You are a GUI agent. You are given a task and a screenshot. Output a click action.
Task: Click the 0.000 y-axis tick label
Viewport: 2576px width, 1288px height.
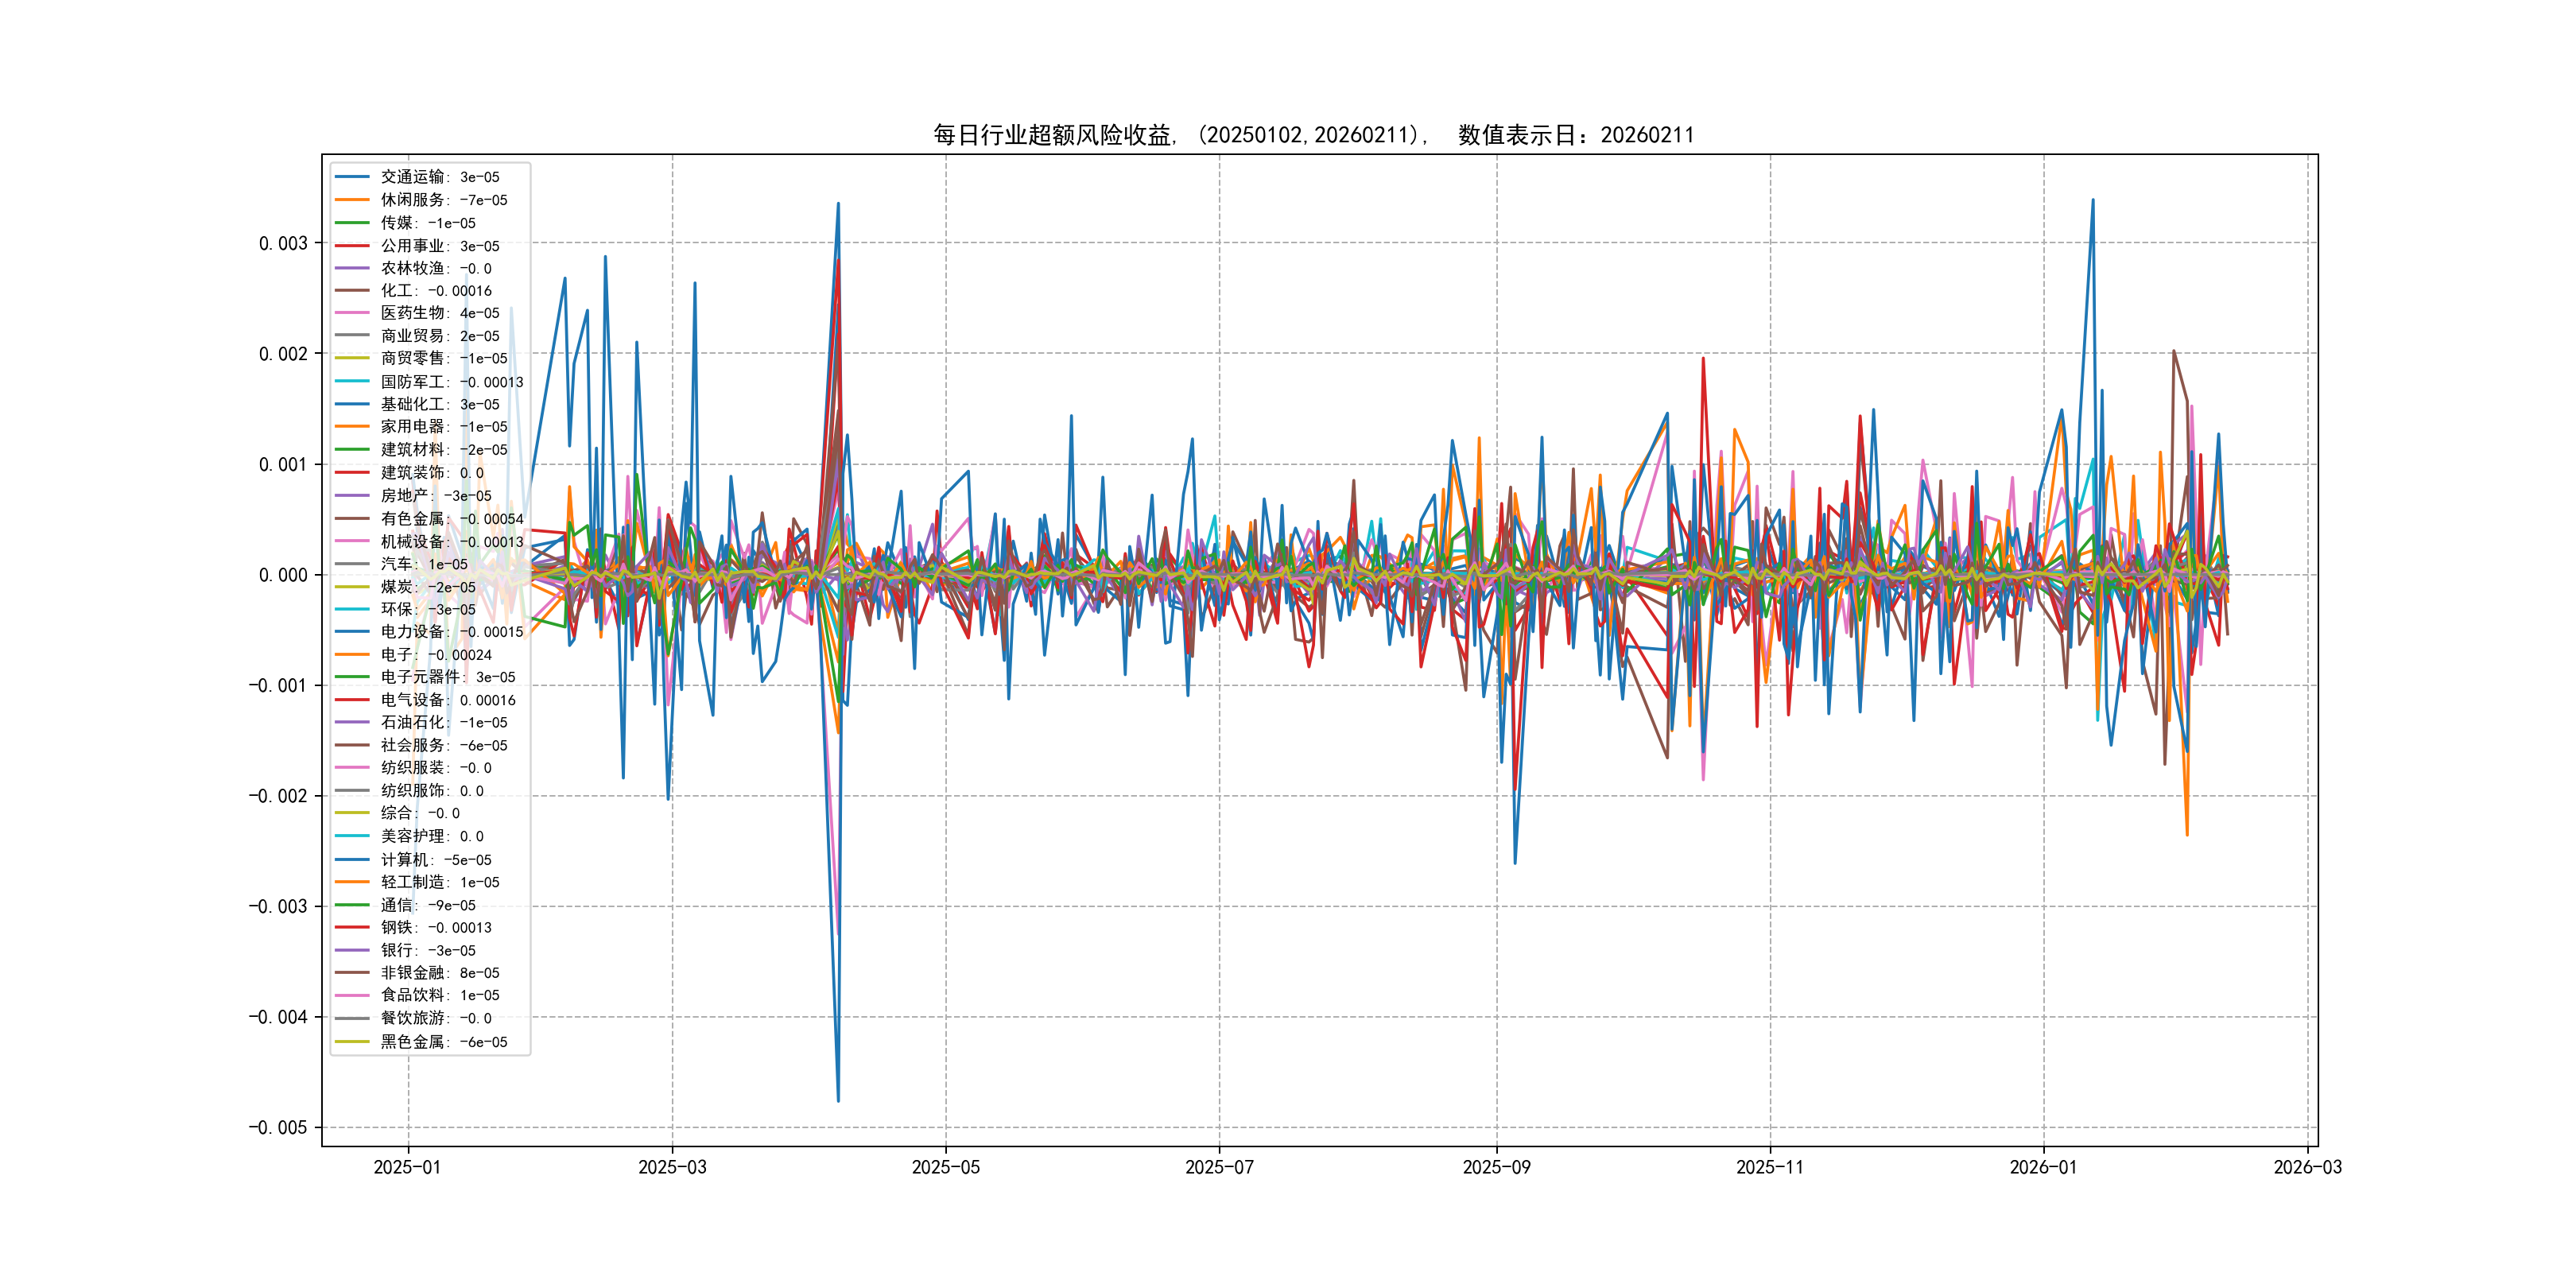283,575
